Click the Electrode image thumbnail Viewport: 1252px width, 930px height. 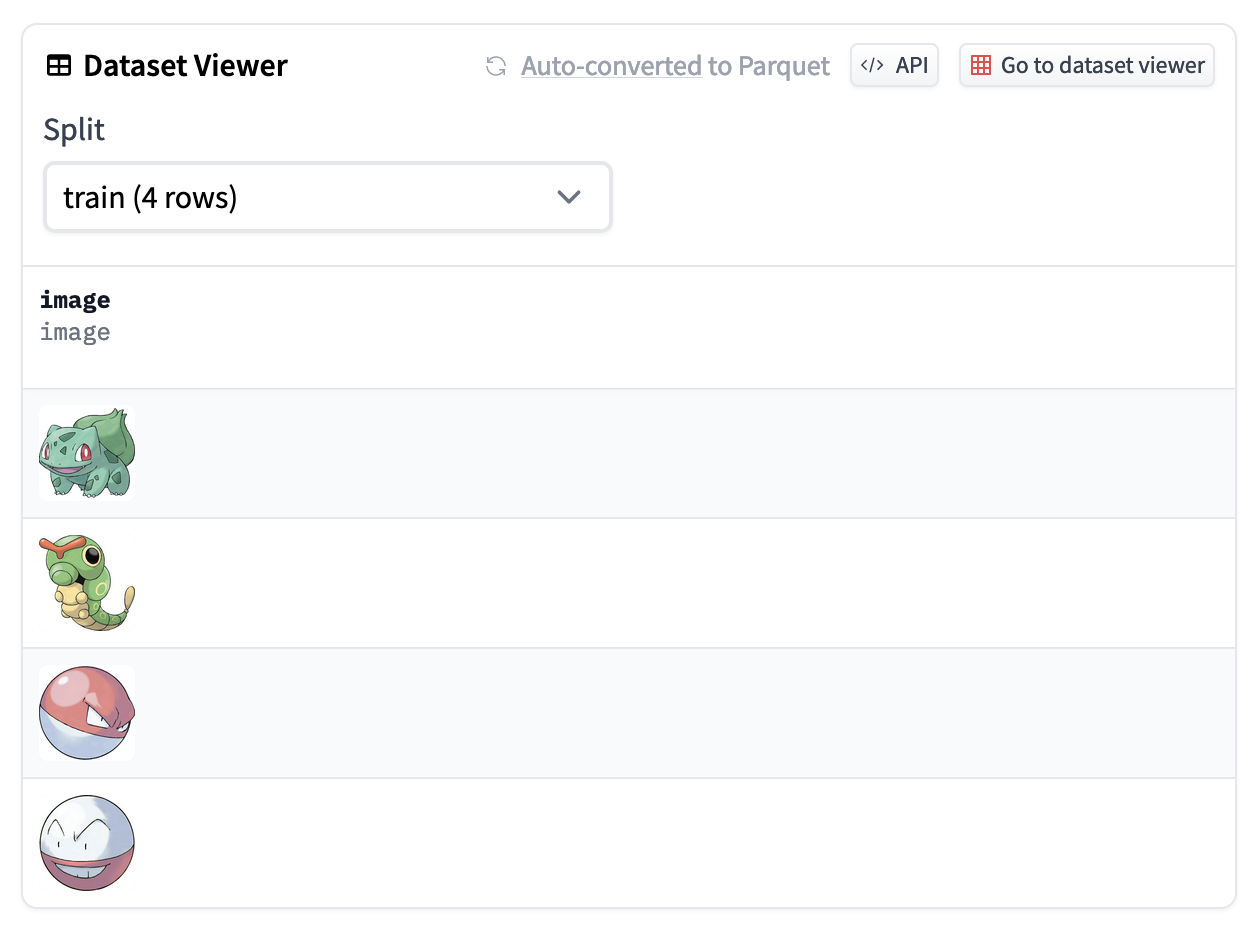coord(87,843)
